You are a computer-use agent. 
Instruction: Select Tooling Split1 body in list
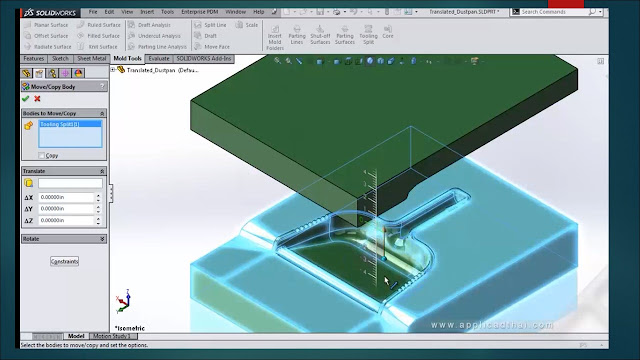70,124
